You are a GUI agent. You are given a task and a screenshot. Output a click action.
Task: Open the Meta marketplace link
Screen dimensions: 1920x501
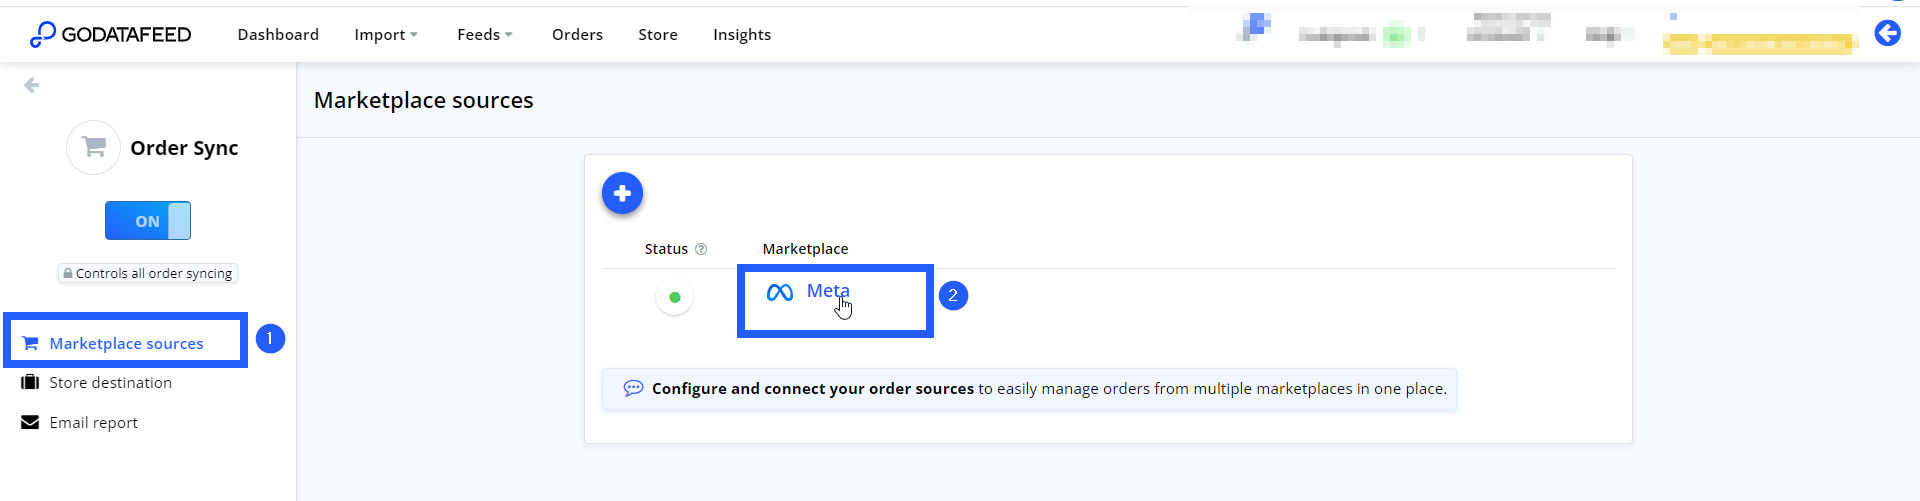[828, 291]
